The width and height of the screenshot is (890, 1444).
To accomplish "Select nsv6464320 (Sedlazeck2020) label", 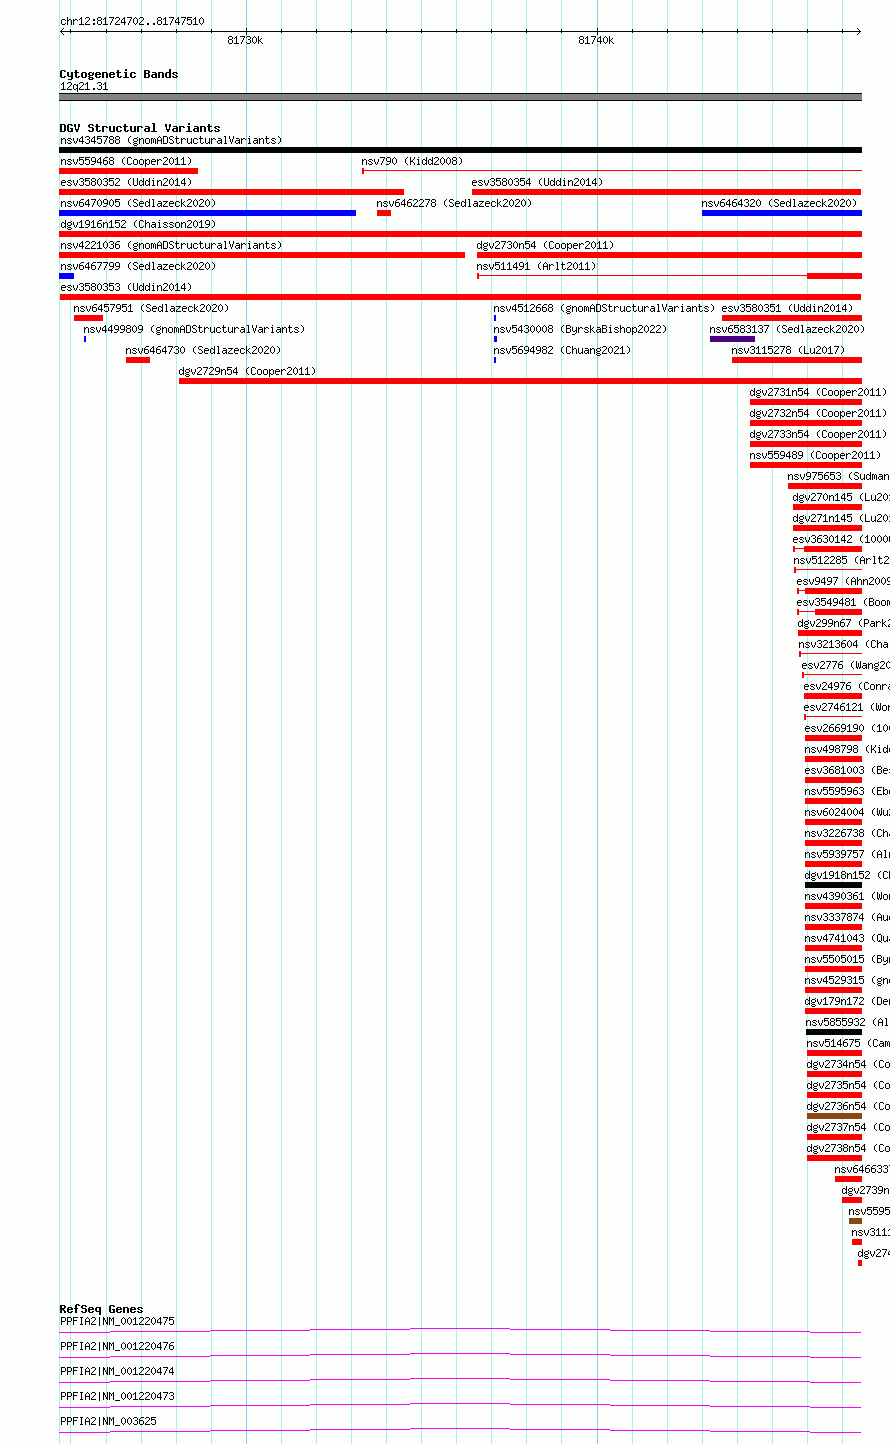I will [x=779, y=203].
